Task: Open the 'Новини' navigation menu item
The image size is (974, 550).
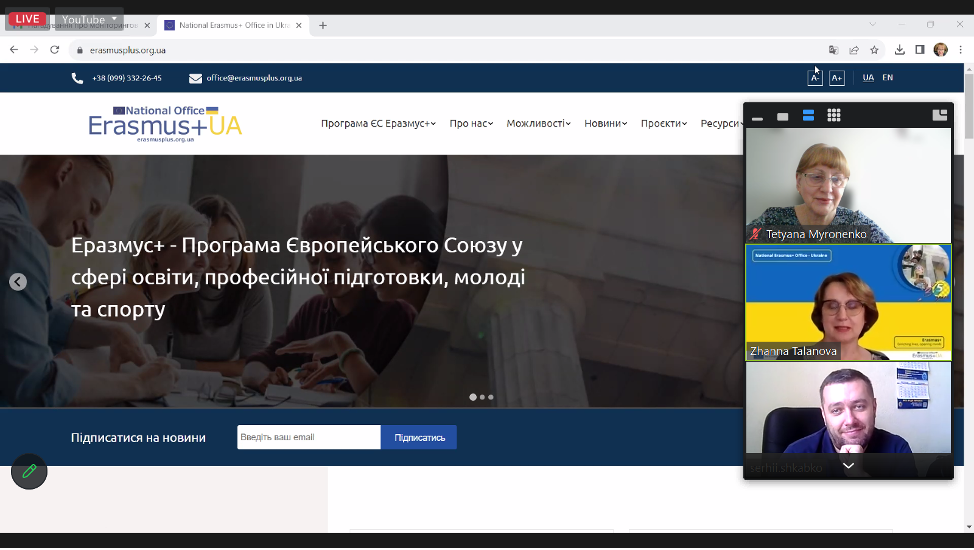Action: pos(605,124)
